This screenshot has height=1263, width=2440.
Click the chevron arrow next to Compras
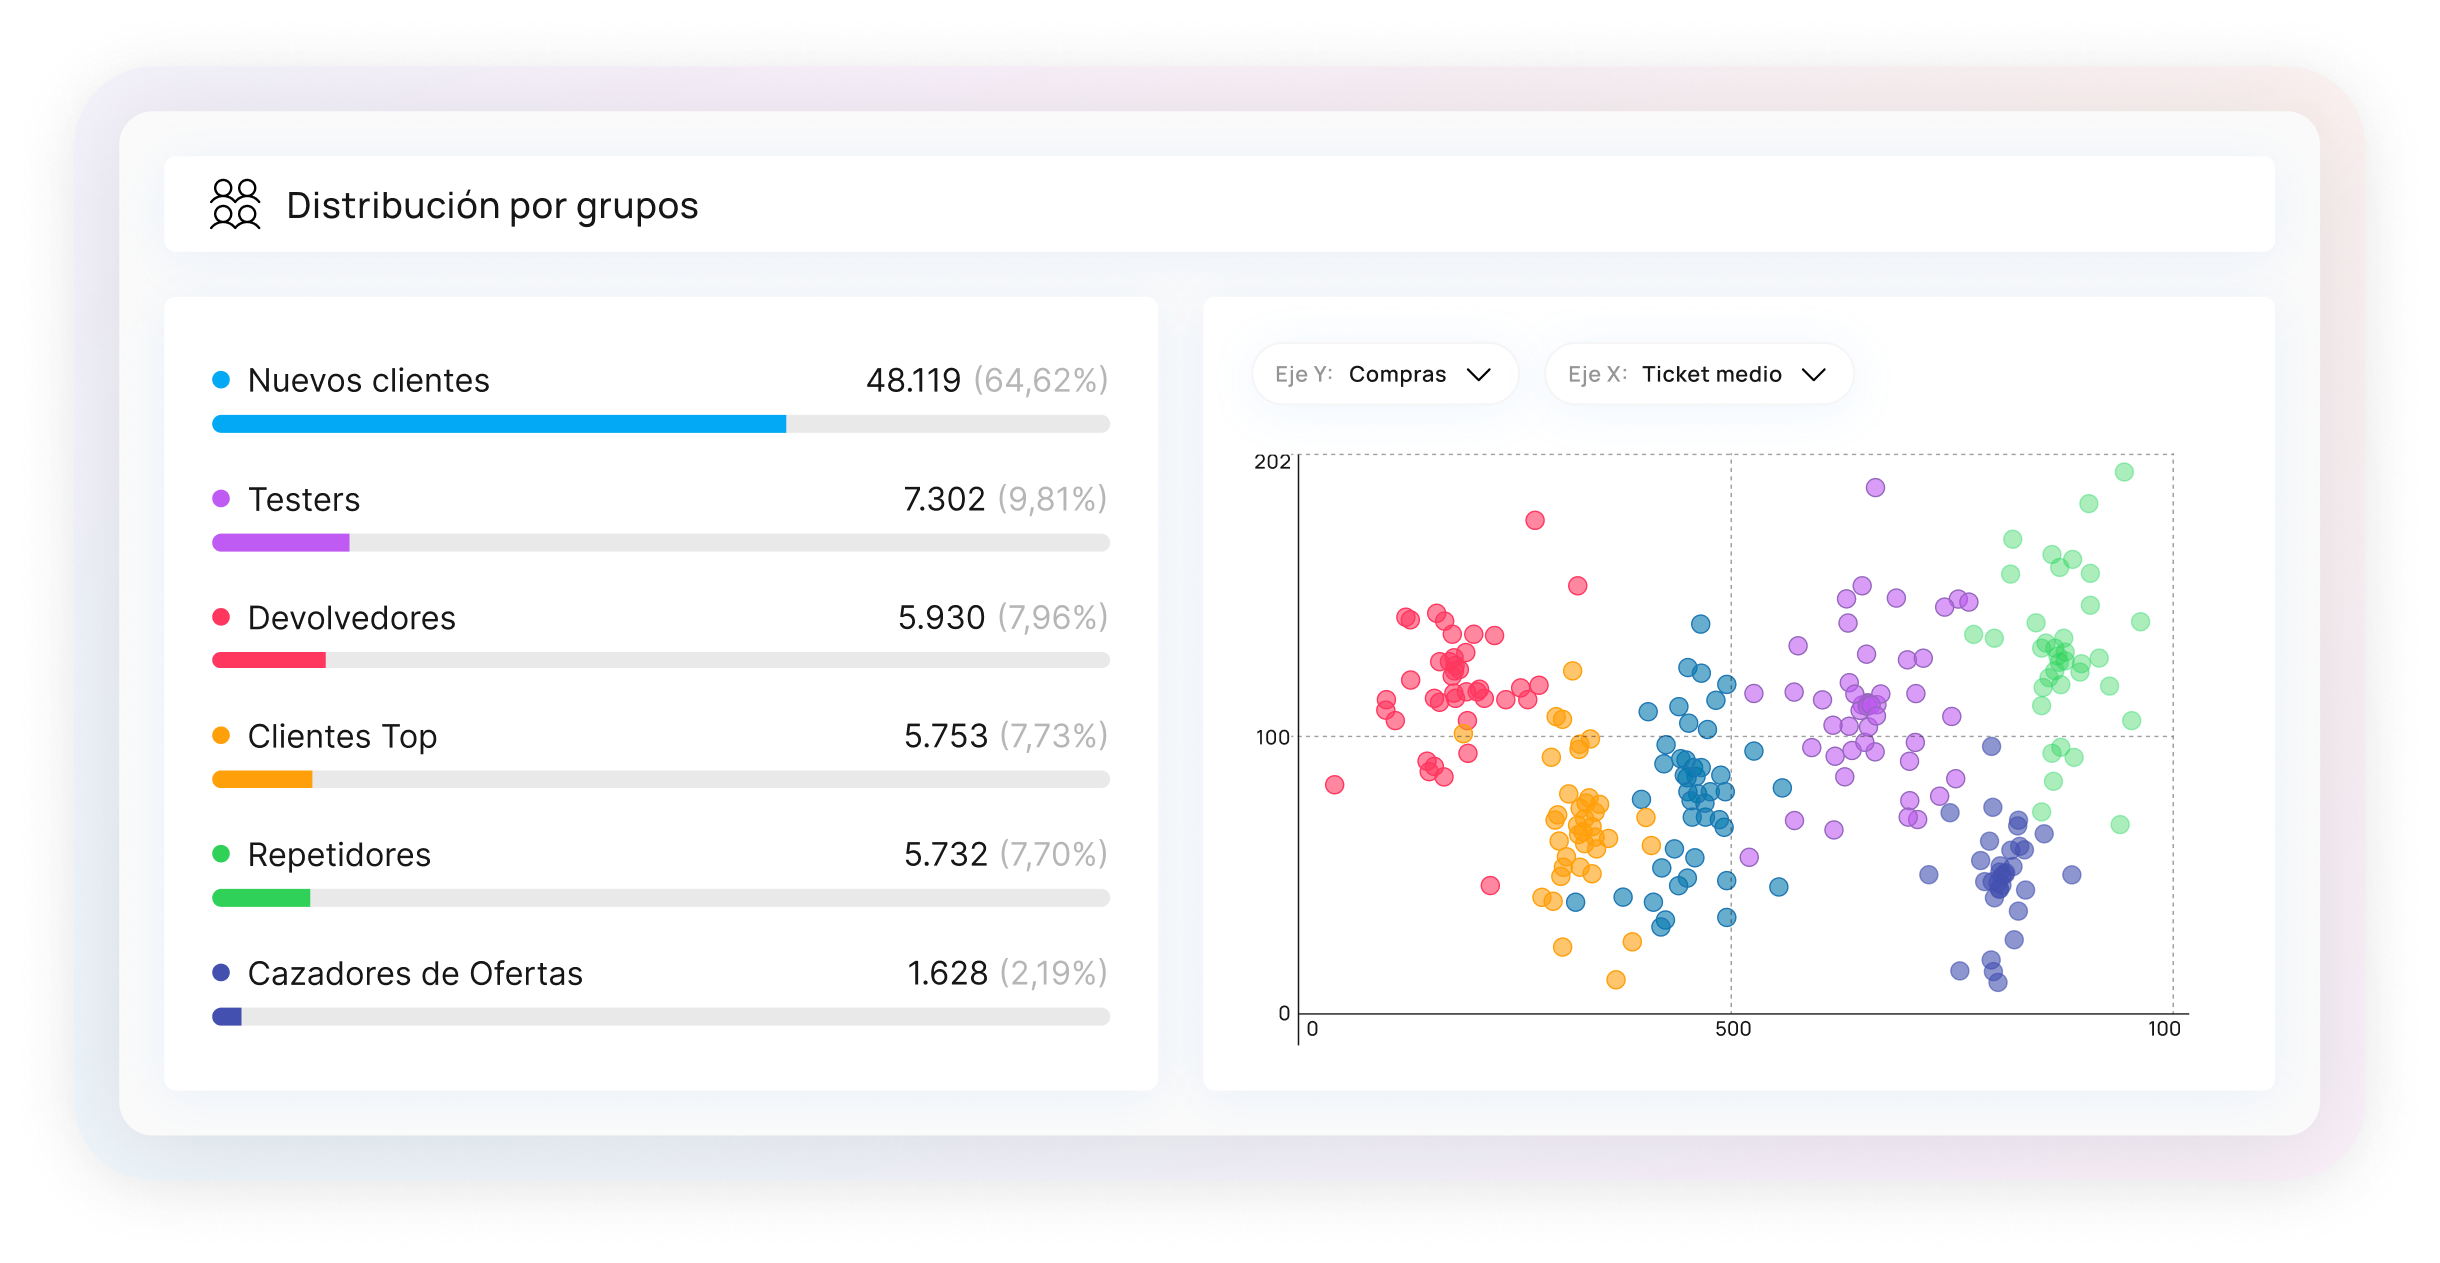(x=1478, y=375)
